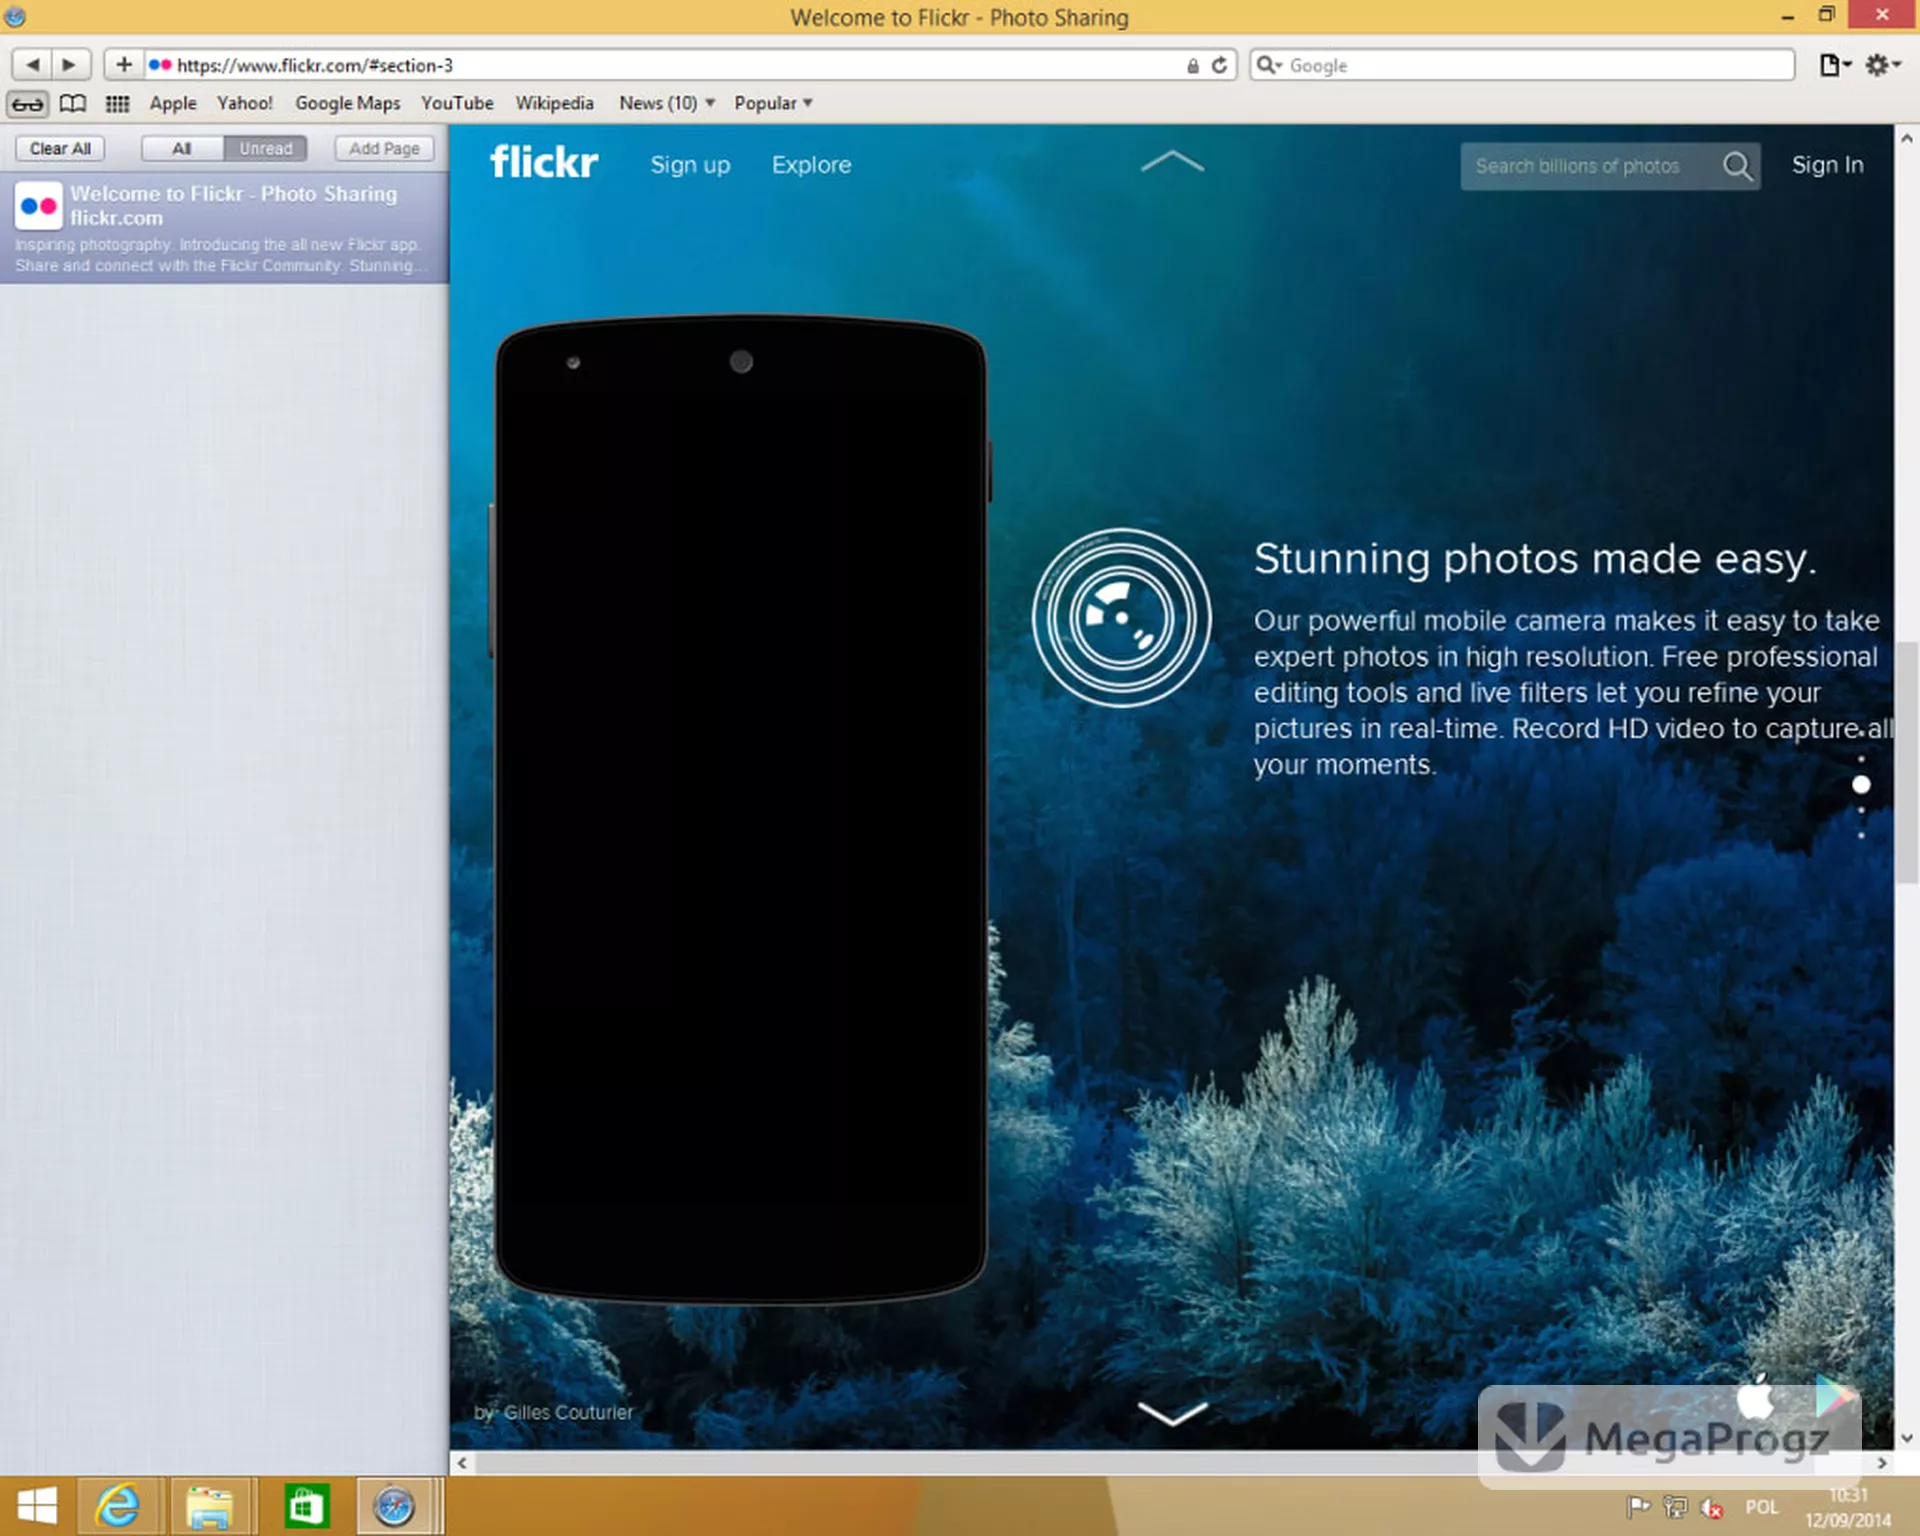The image size is (1920, 1536).
Task: Click the flickr logo
Action: (544, 162)
